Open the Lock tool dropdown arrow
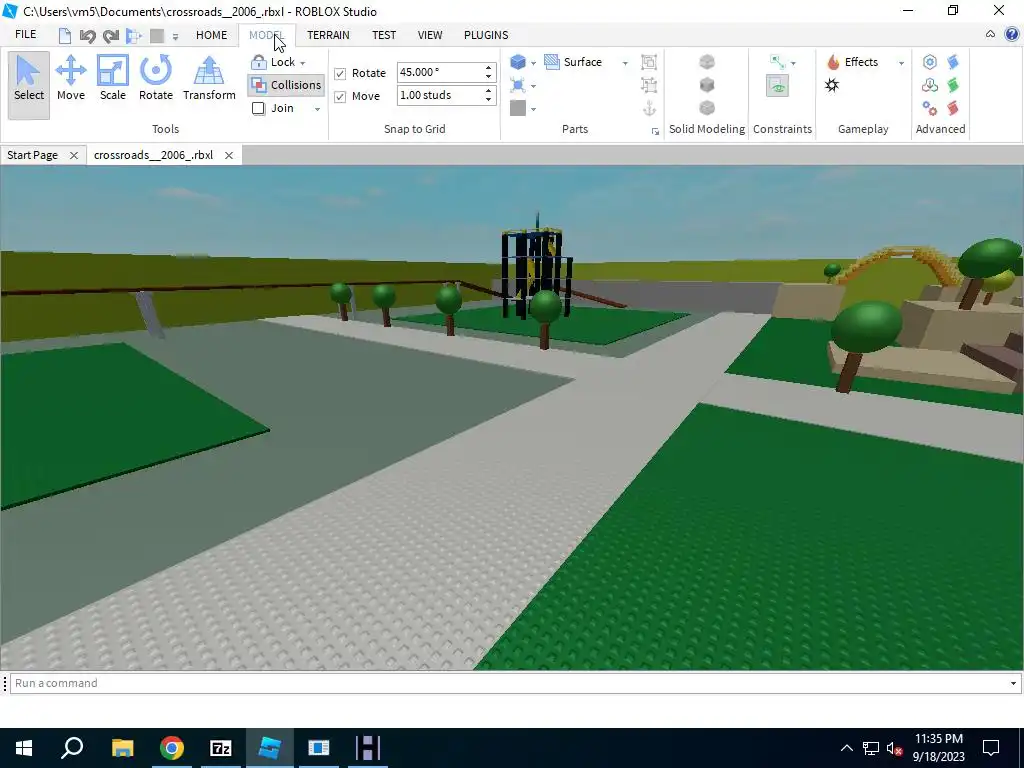 pyautogui.click(x=302, y=63)
